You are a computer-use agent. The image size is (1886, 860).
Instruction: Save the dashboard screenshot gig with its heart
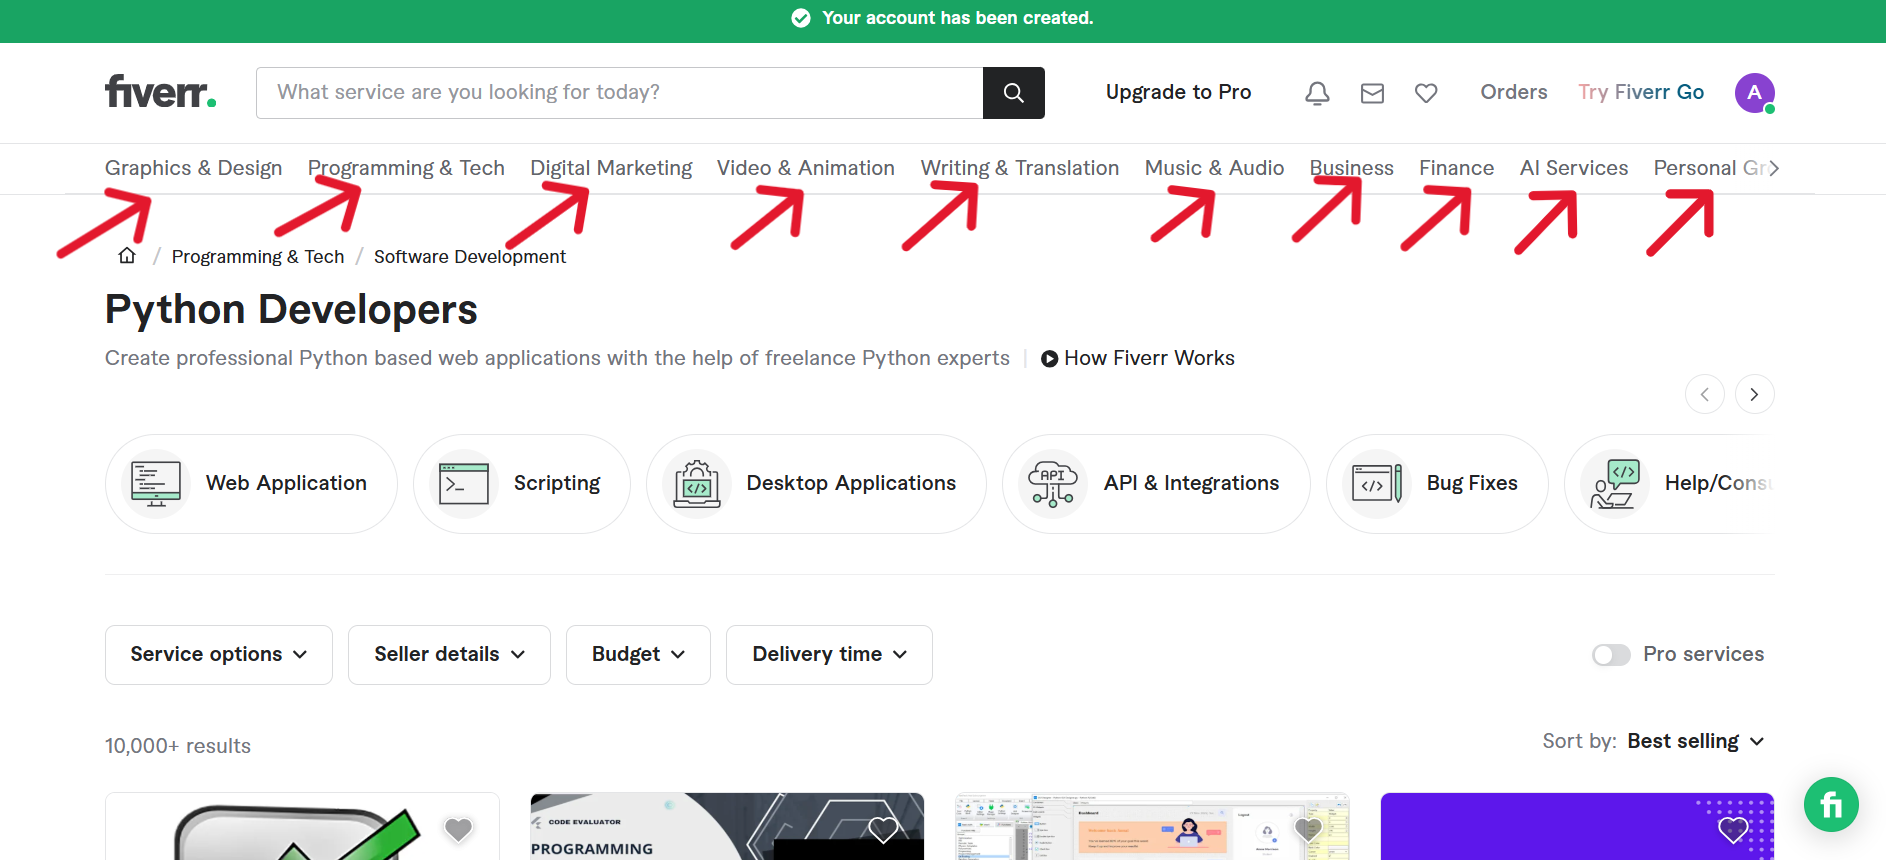pos(1308,829)
